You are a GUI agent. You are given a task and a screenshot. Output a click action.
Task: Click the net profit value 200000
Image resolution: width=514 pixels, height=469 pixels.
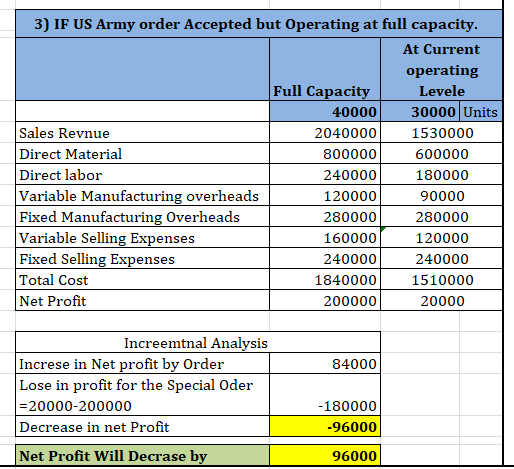pyautogui.click(x=325, y=301)
